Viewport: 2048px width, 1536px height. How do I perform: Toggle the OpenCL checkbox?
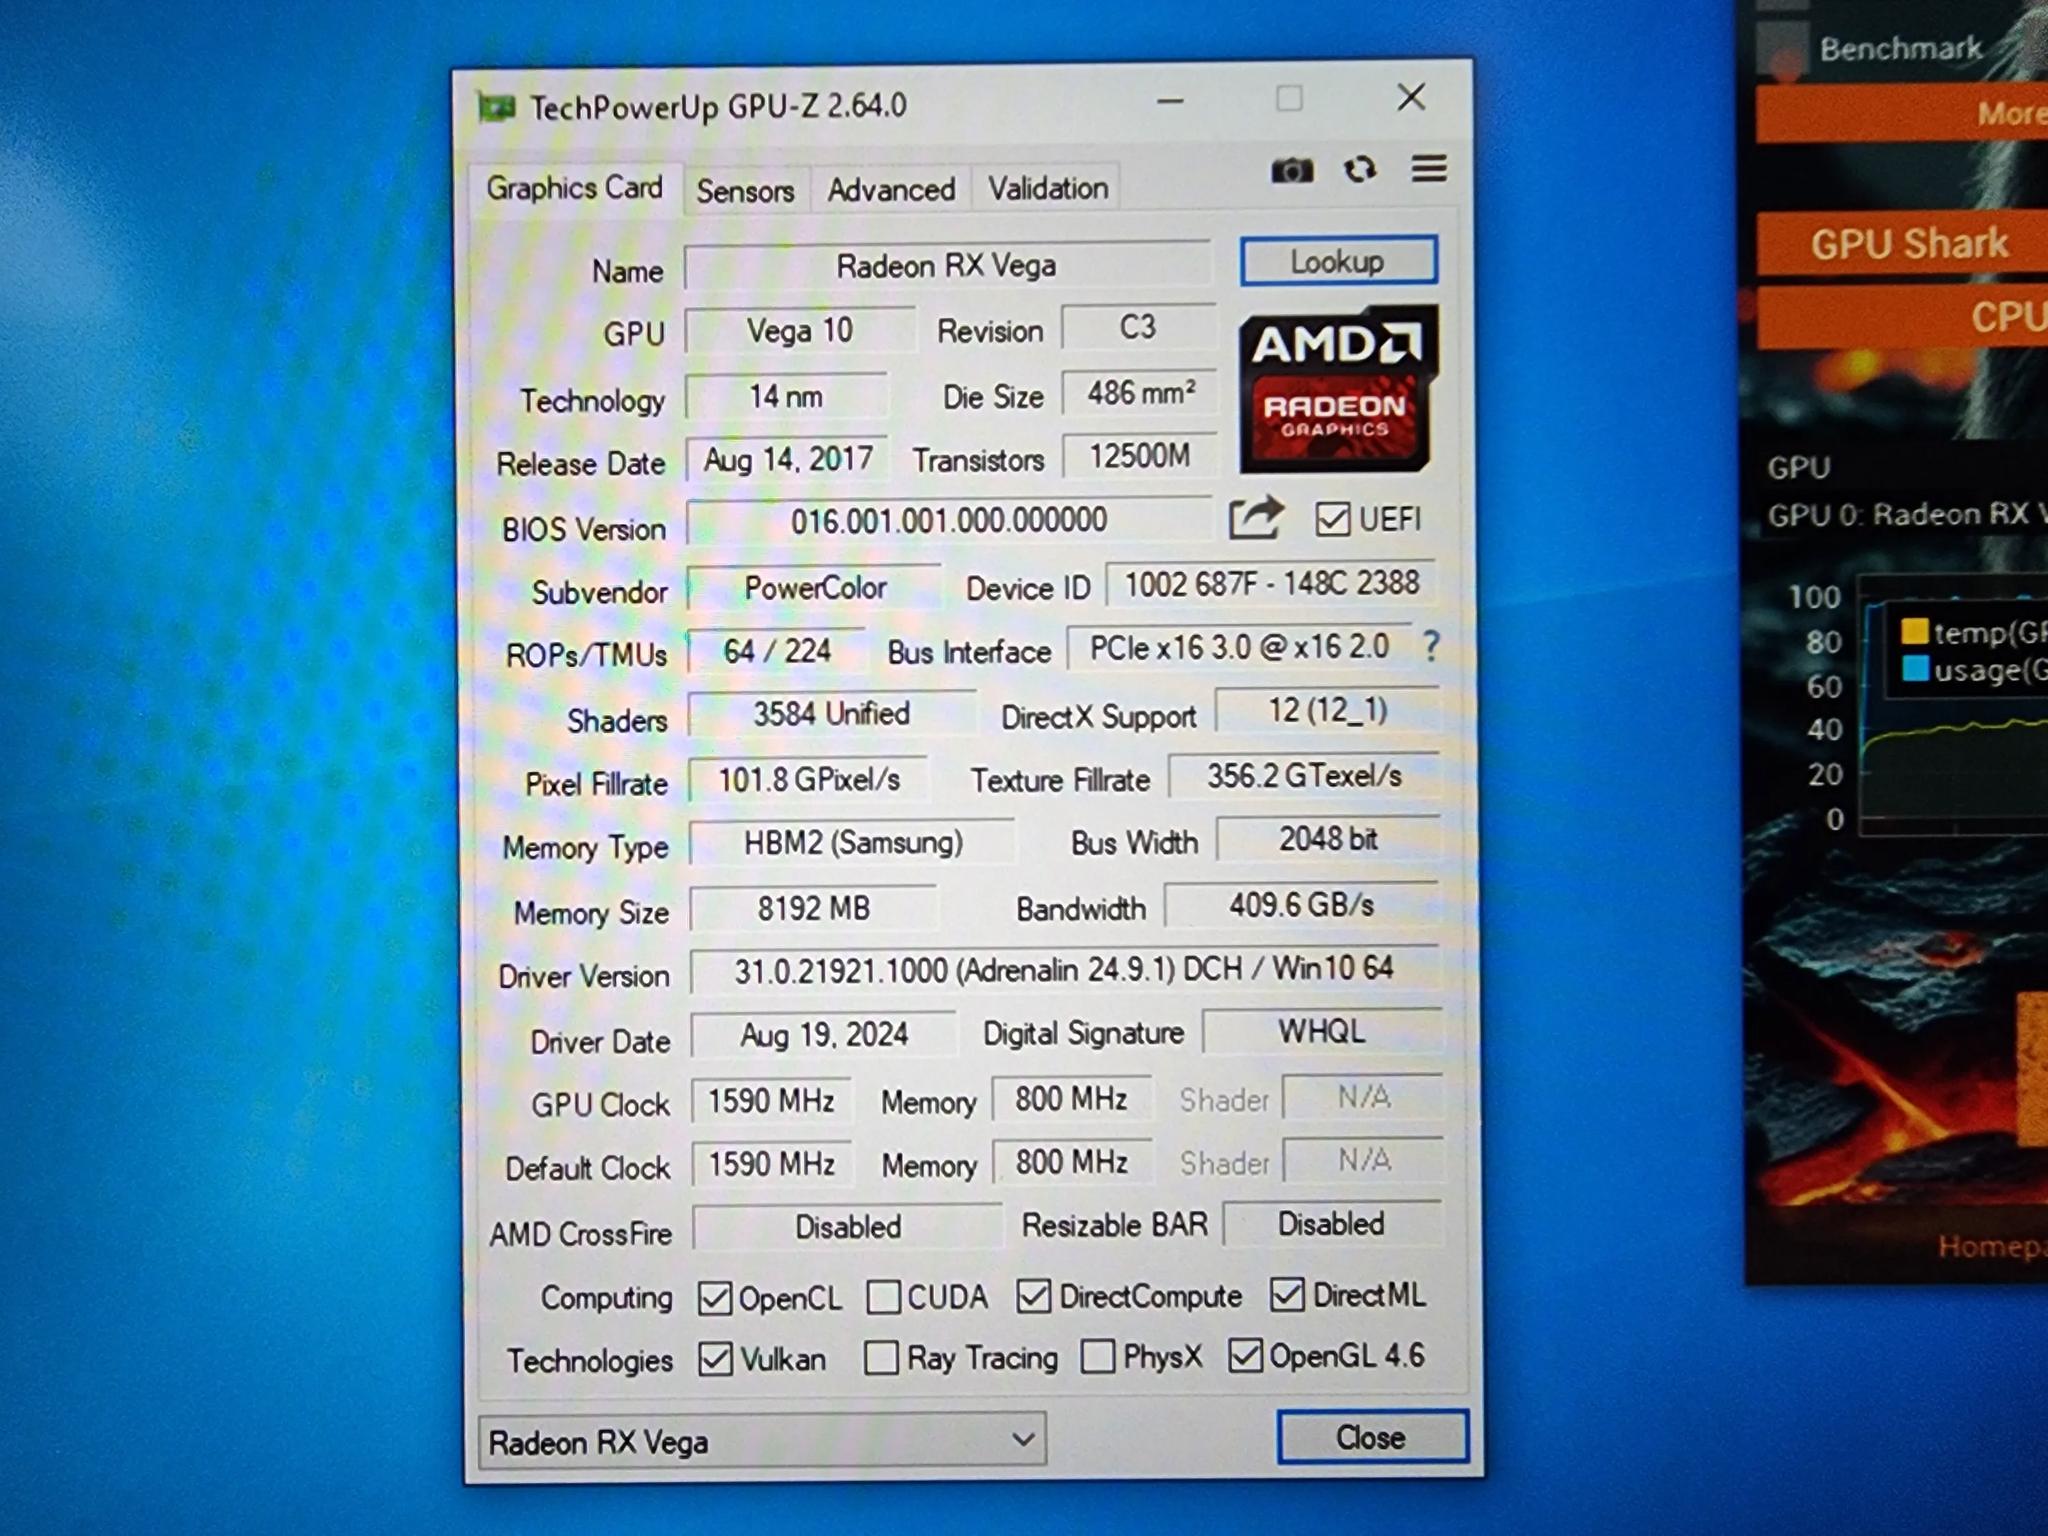(x=715, y=1298)
